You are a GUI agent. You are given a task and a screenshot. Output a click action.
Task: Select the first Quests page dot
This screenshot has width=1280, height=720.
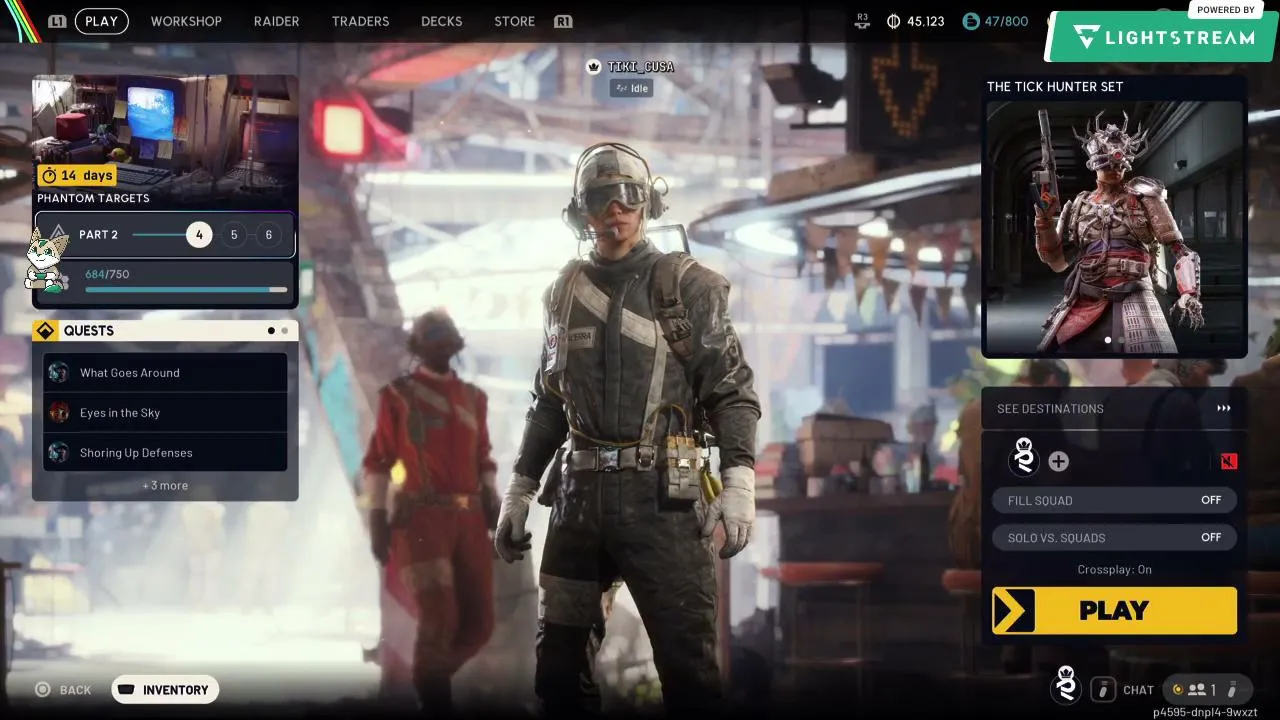271,331
